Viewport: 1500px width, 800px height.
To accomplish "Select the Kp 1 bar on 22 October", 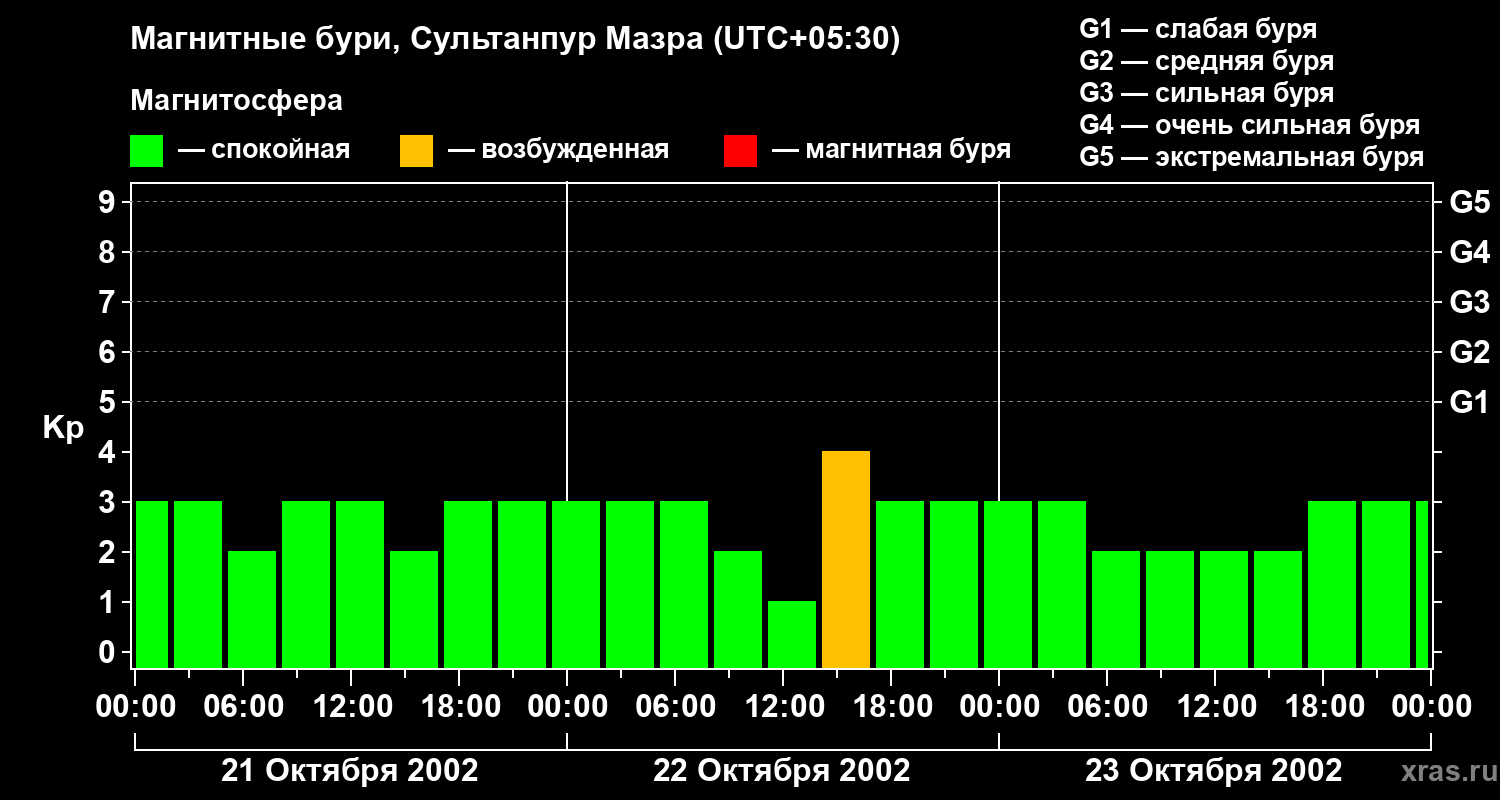I will click(792, 635).
